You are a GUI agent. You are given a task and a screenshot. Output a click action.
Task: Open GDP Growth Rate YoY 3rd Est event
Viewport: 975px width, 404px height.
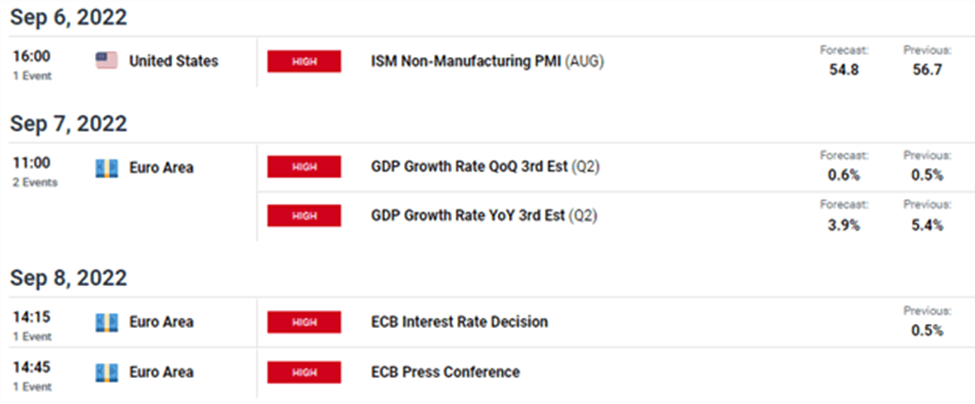click(484, 215)
